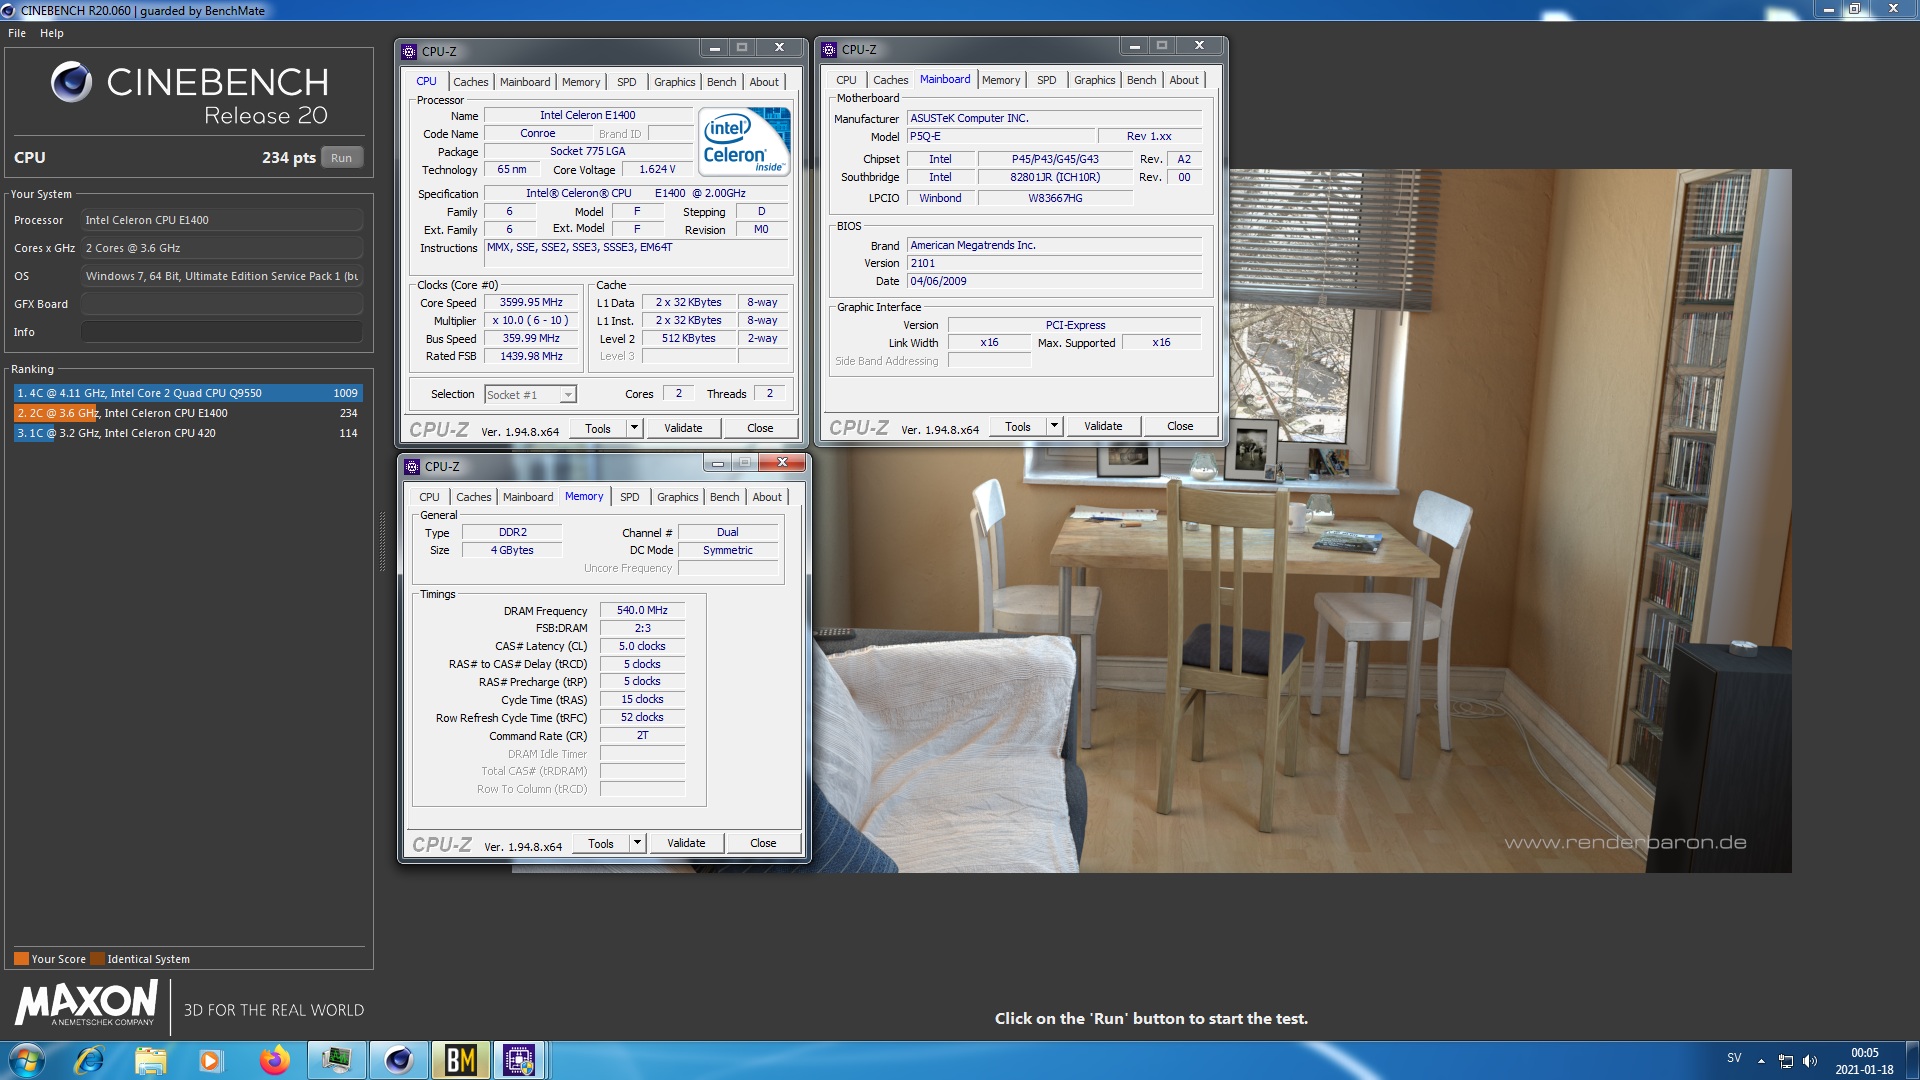Switch to CPU-Z taskbar icon
The width and height of the screenshot is (1920, 1080).
519,1060
